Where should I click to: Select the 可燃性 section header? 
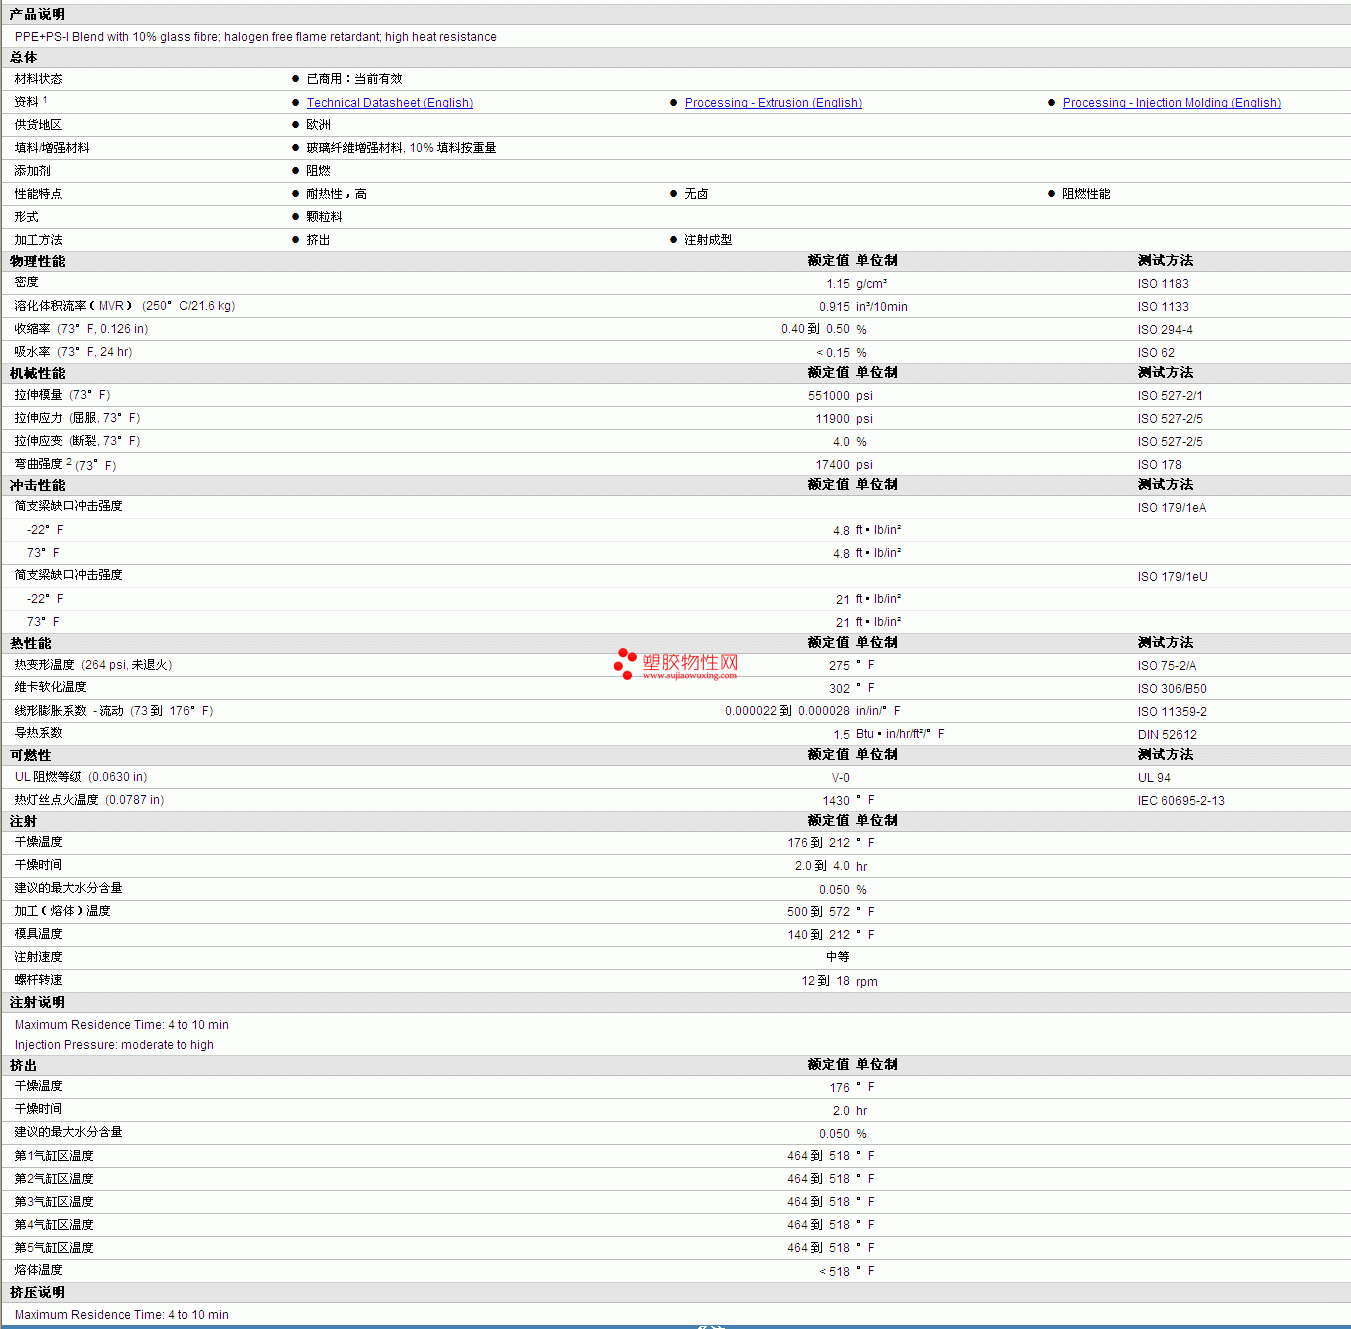point(30,755)
